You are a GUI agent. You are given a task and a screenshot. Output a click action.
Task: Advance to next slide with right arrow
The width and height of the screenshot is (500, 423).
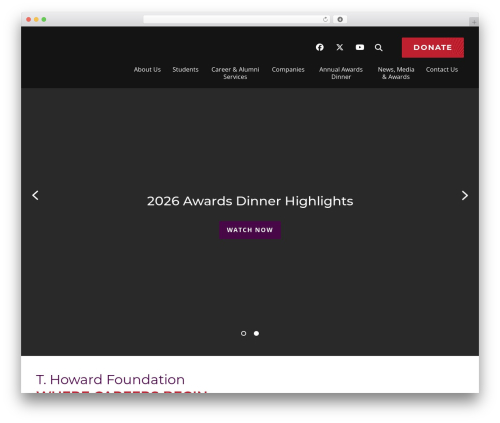tap(465, 195)
